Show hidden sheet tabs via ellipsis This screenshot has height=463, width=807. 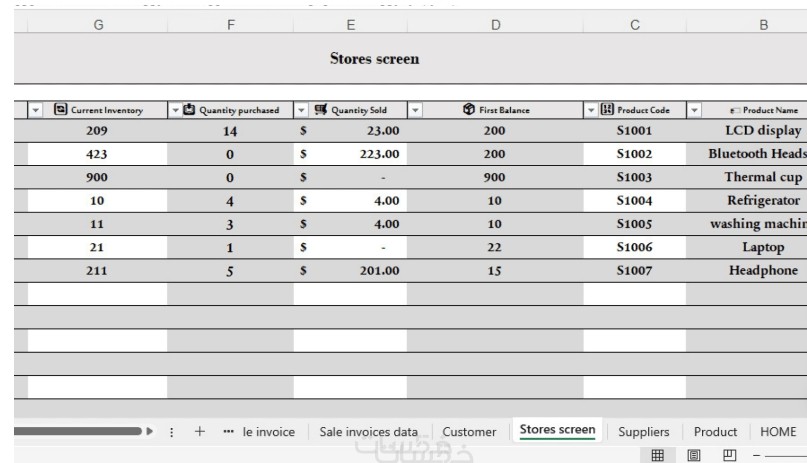point(228,432)
